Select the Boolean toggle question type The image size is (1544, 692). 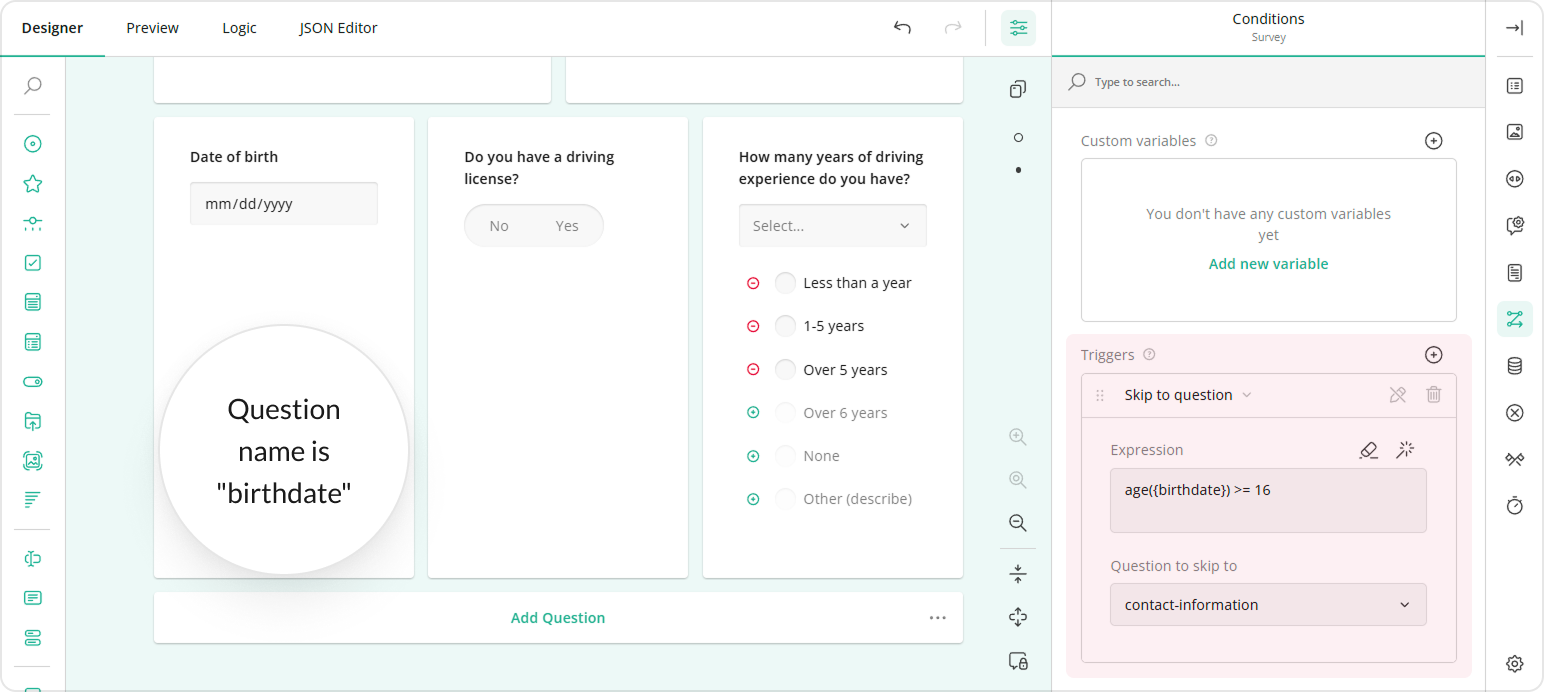click(x=32, y=381)
